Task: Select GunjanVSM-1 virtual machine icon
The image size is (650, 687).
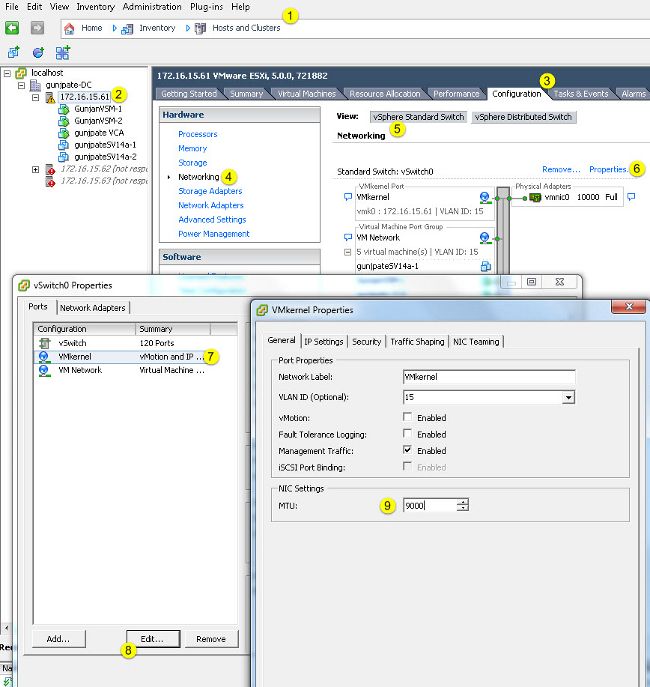Action: [64, 109]
